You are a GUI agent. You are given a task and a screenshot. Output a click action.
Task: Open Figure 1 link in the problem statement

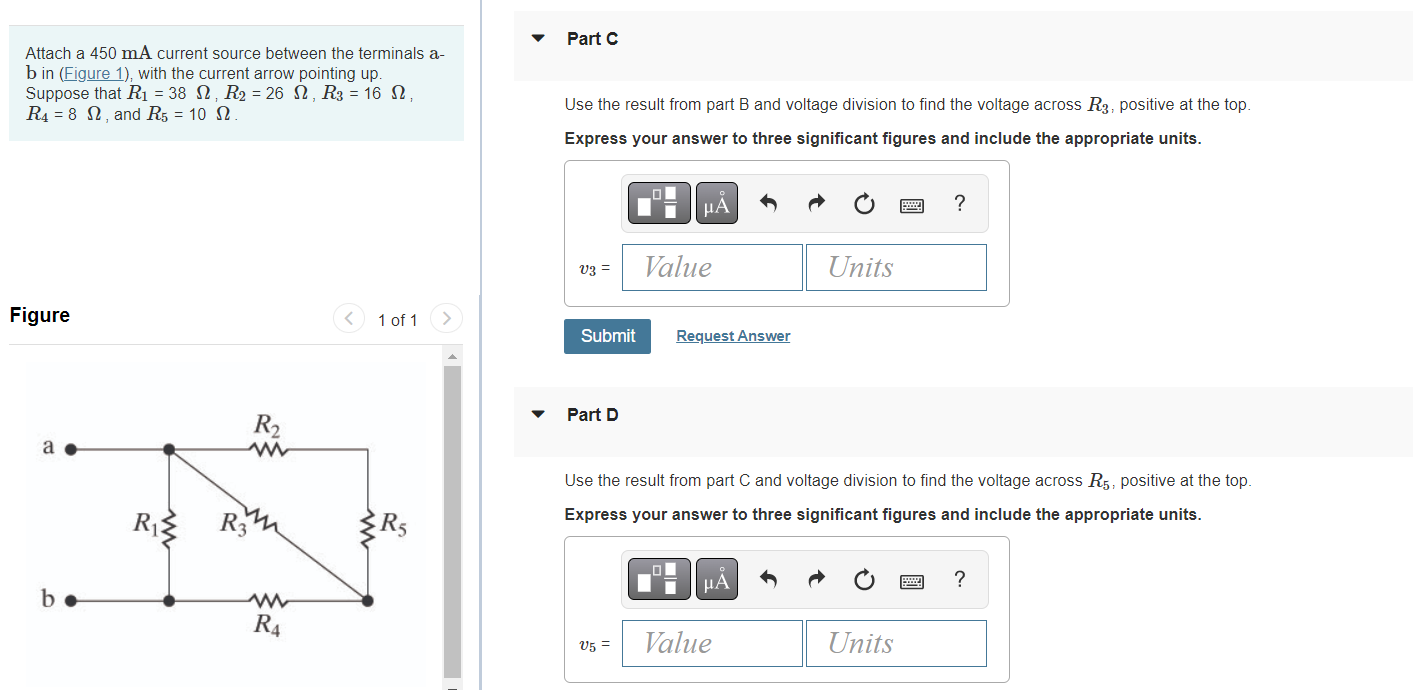[x=94, y=72]
